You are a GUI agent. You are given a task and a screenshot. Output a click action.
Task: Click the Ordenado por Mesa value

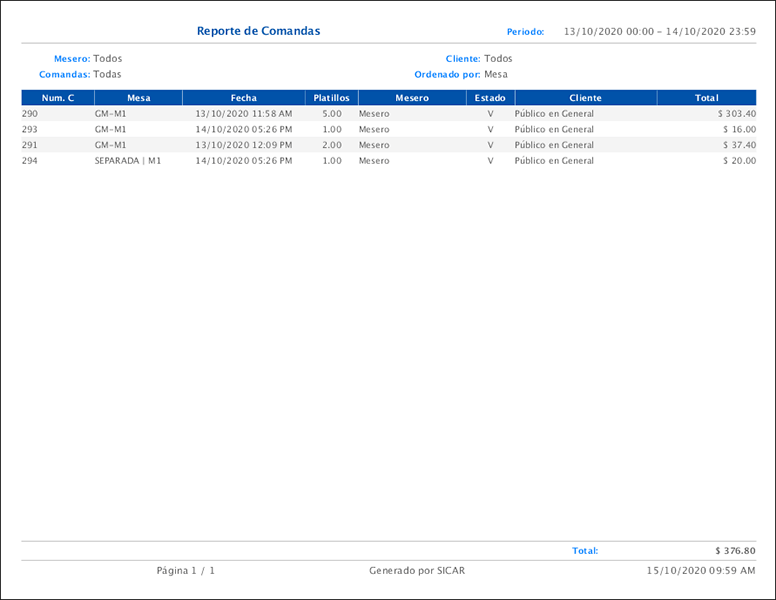496,74
